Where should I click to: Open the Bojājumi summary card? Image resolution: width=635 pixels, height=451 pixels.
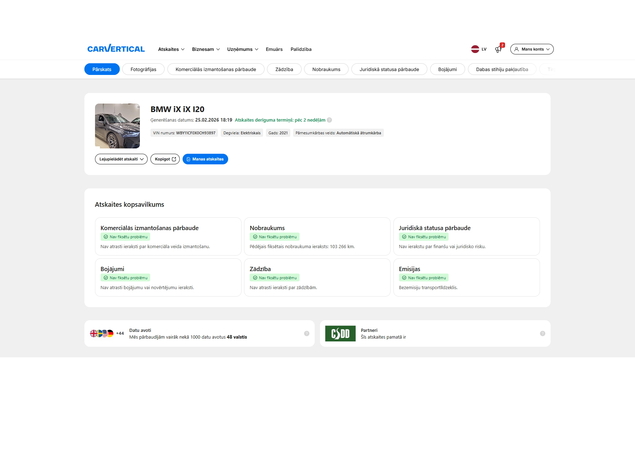pyautogui.click(x=168, y=278)
